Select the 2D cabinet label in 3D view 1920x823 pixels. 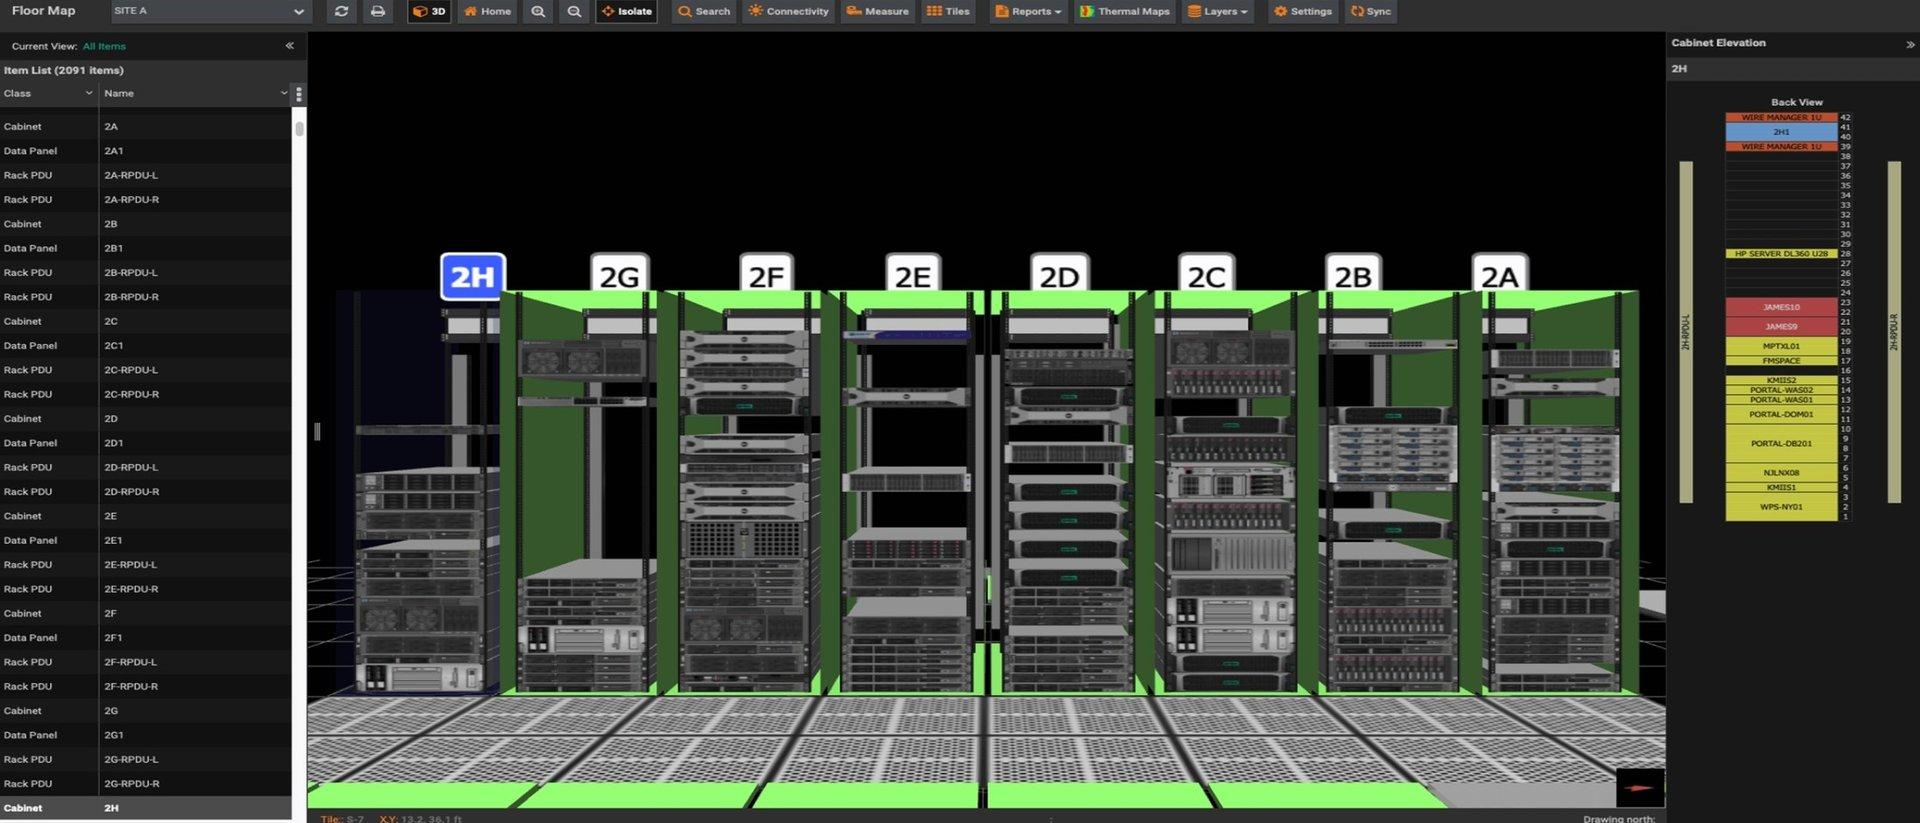click(1059, 276)
